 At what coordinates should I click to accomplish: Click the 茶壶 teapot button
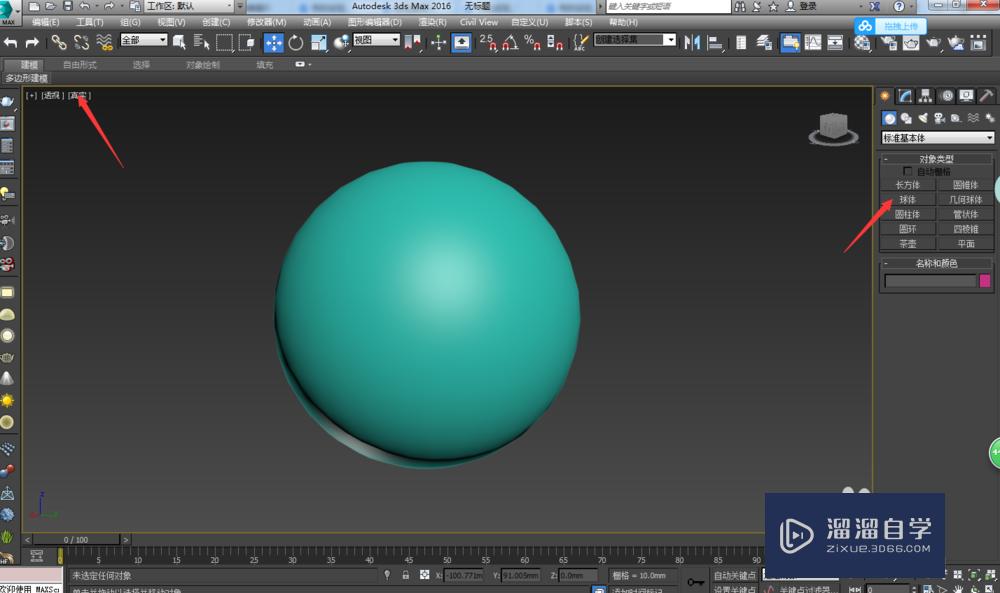pos(907,244)
